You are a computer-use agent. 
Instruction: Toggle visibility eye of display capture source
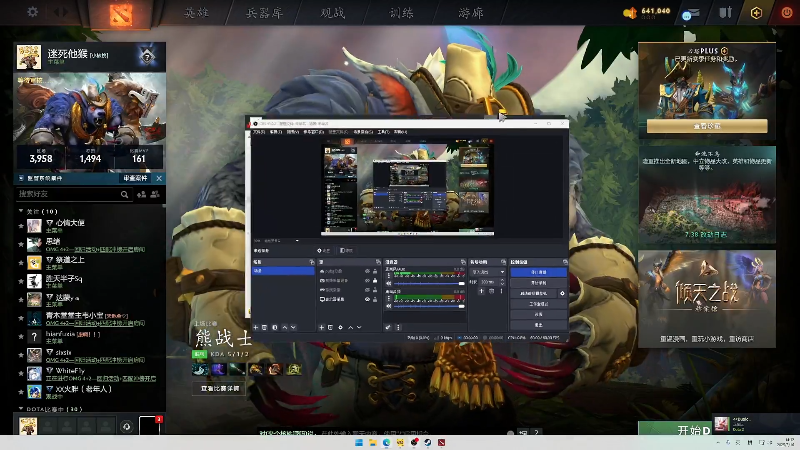[367, 299]
